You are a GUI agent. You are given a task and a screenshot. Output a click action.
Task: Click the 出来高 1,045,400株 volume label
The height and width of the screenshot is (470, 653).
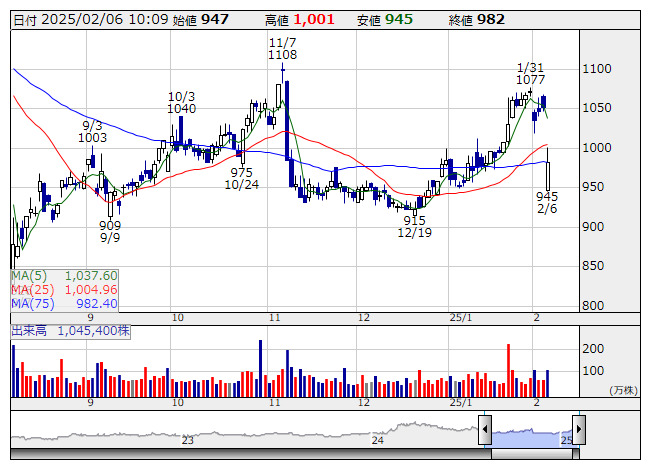(70, 331)
